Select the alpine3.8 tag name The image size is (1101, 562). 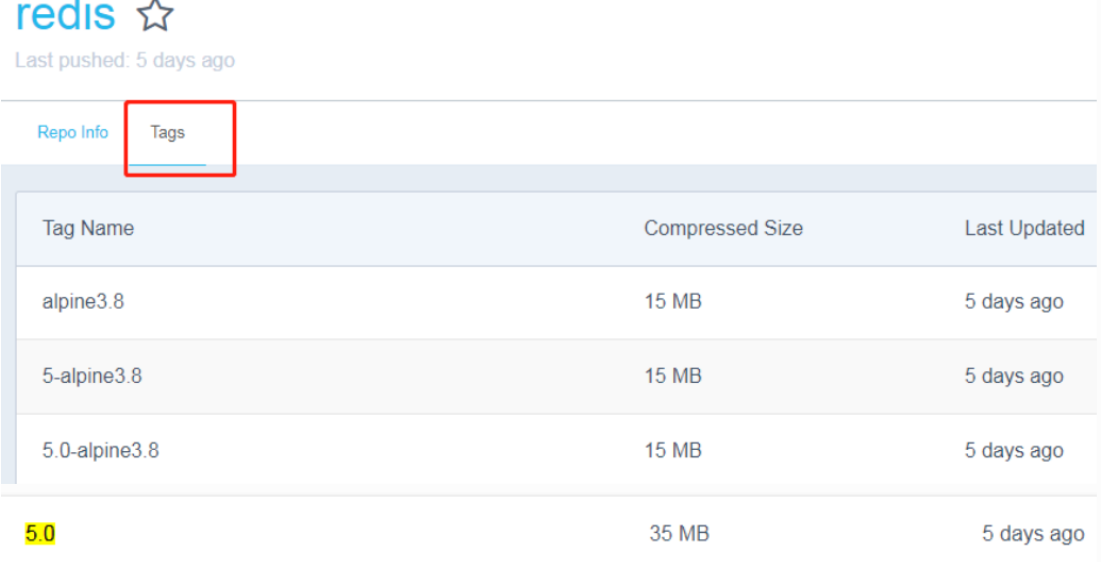pos(83,301)
